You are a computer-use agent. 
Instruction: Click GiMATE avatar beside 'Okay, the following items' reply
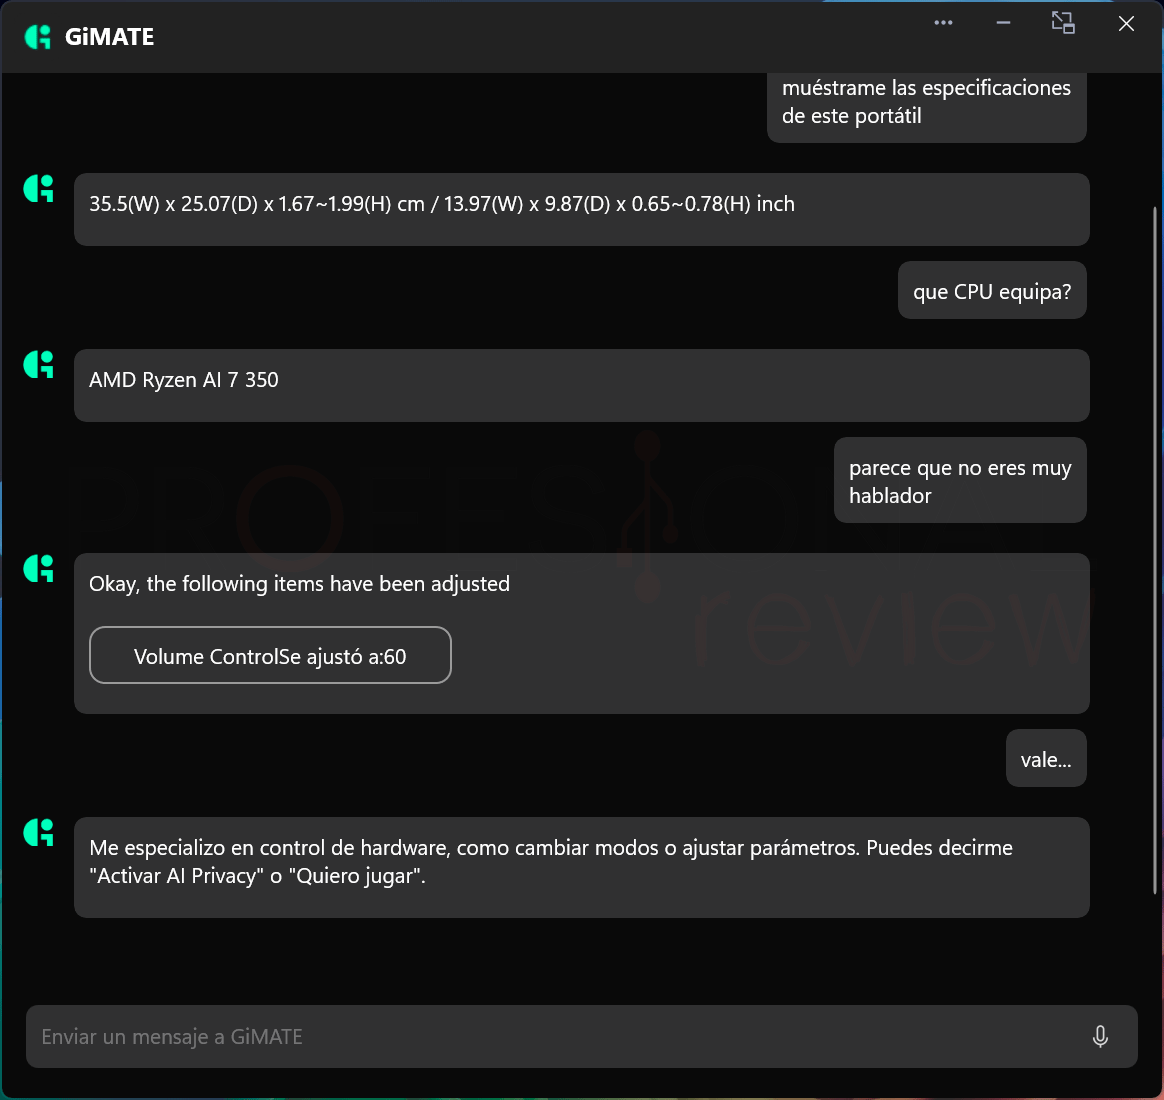pos(39,569)
